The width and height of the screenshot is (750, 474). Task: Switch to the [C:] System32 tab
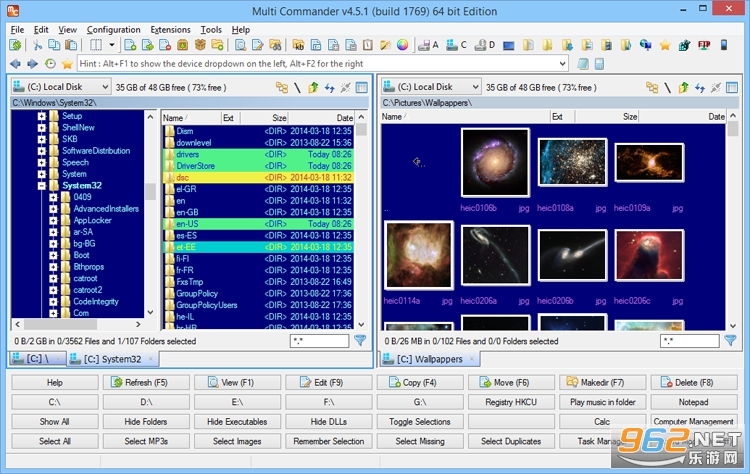112,359
